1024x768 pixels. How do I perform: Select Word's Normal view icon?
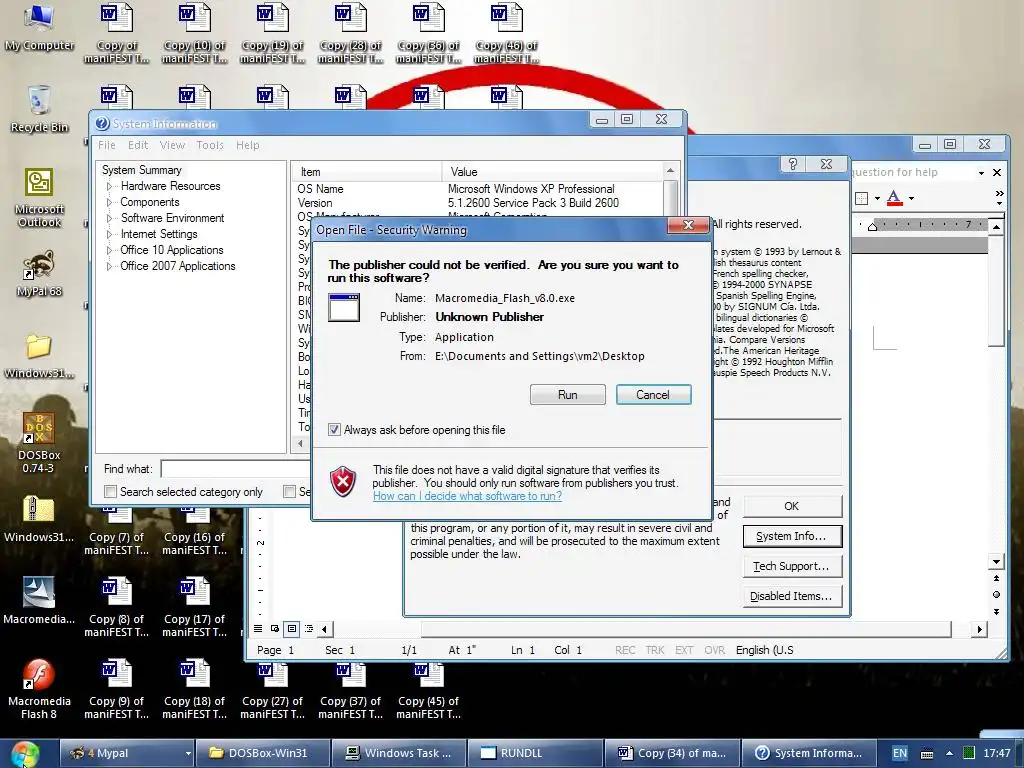coord(258,629)
